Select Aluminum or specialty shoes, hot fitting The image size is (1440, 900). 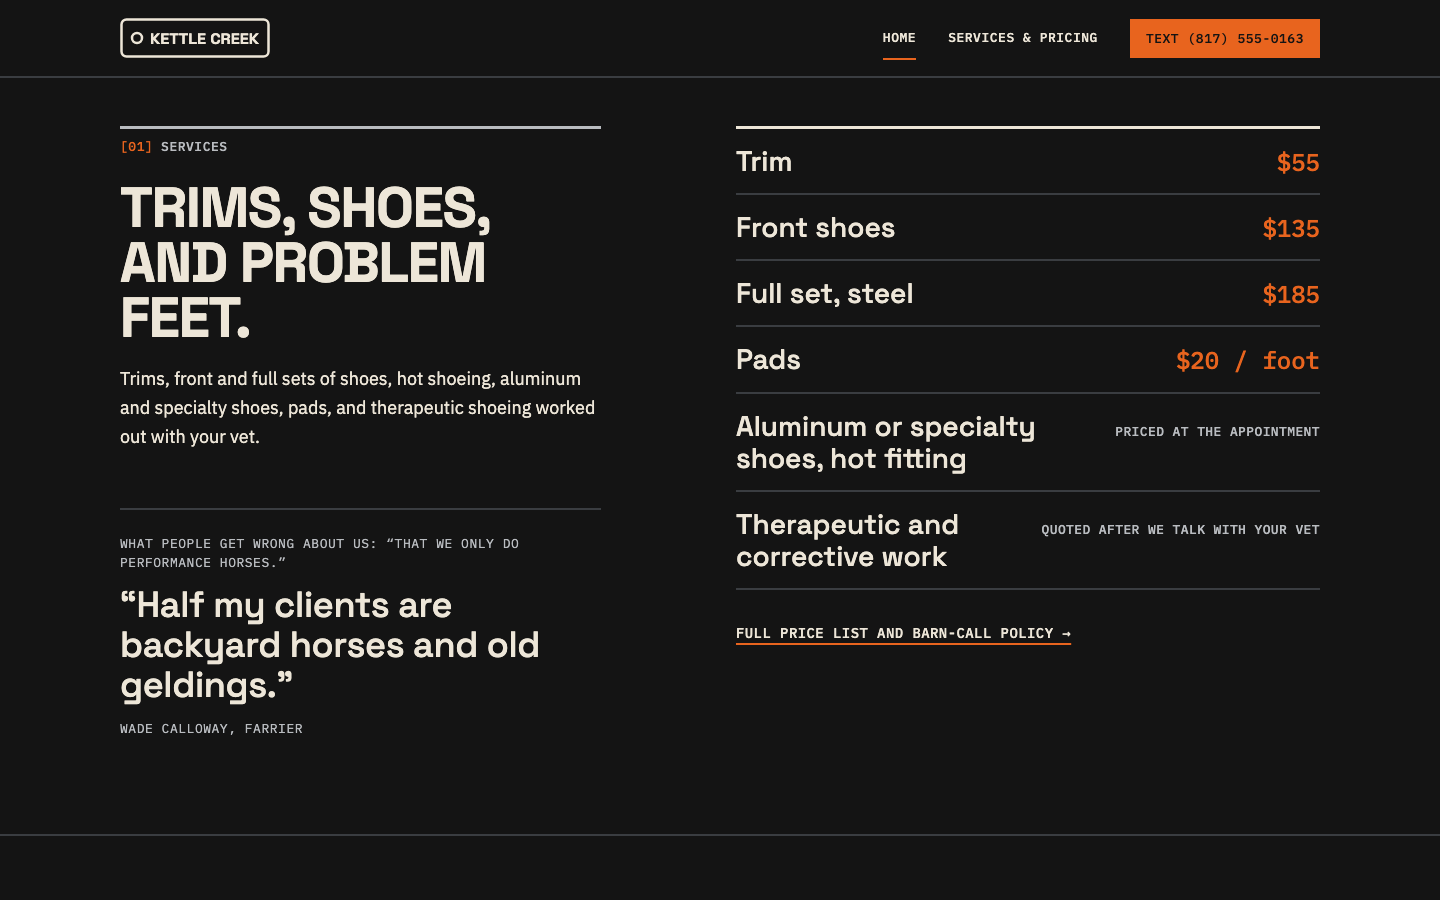coord(886,442)
